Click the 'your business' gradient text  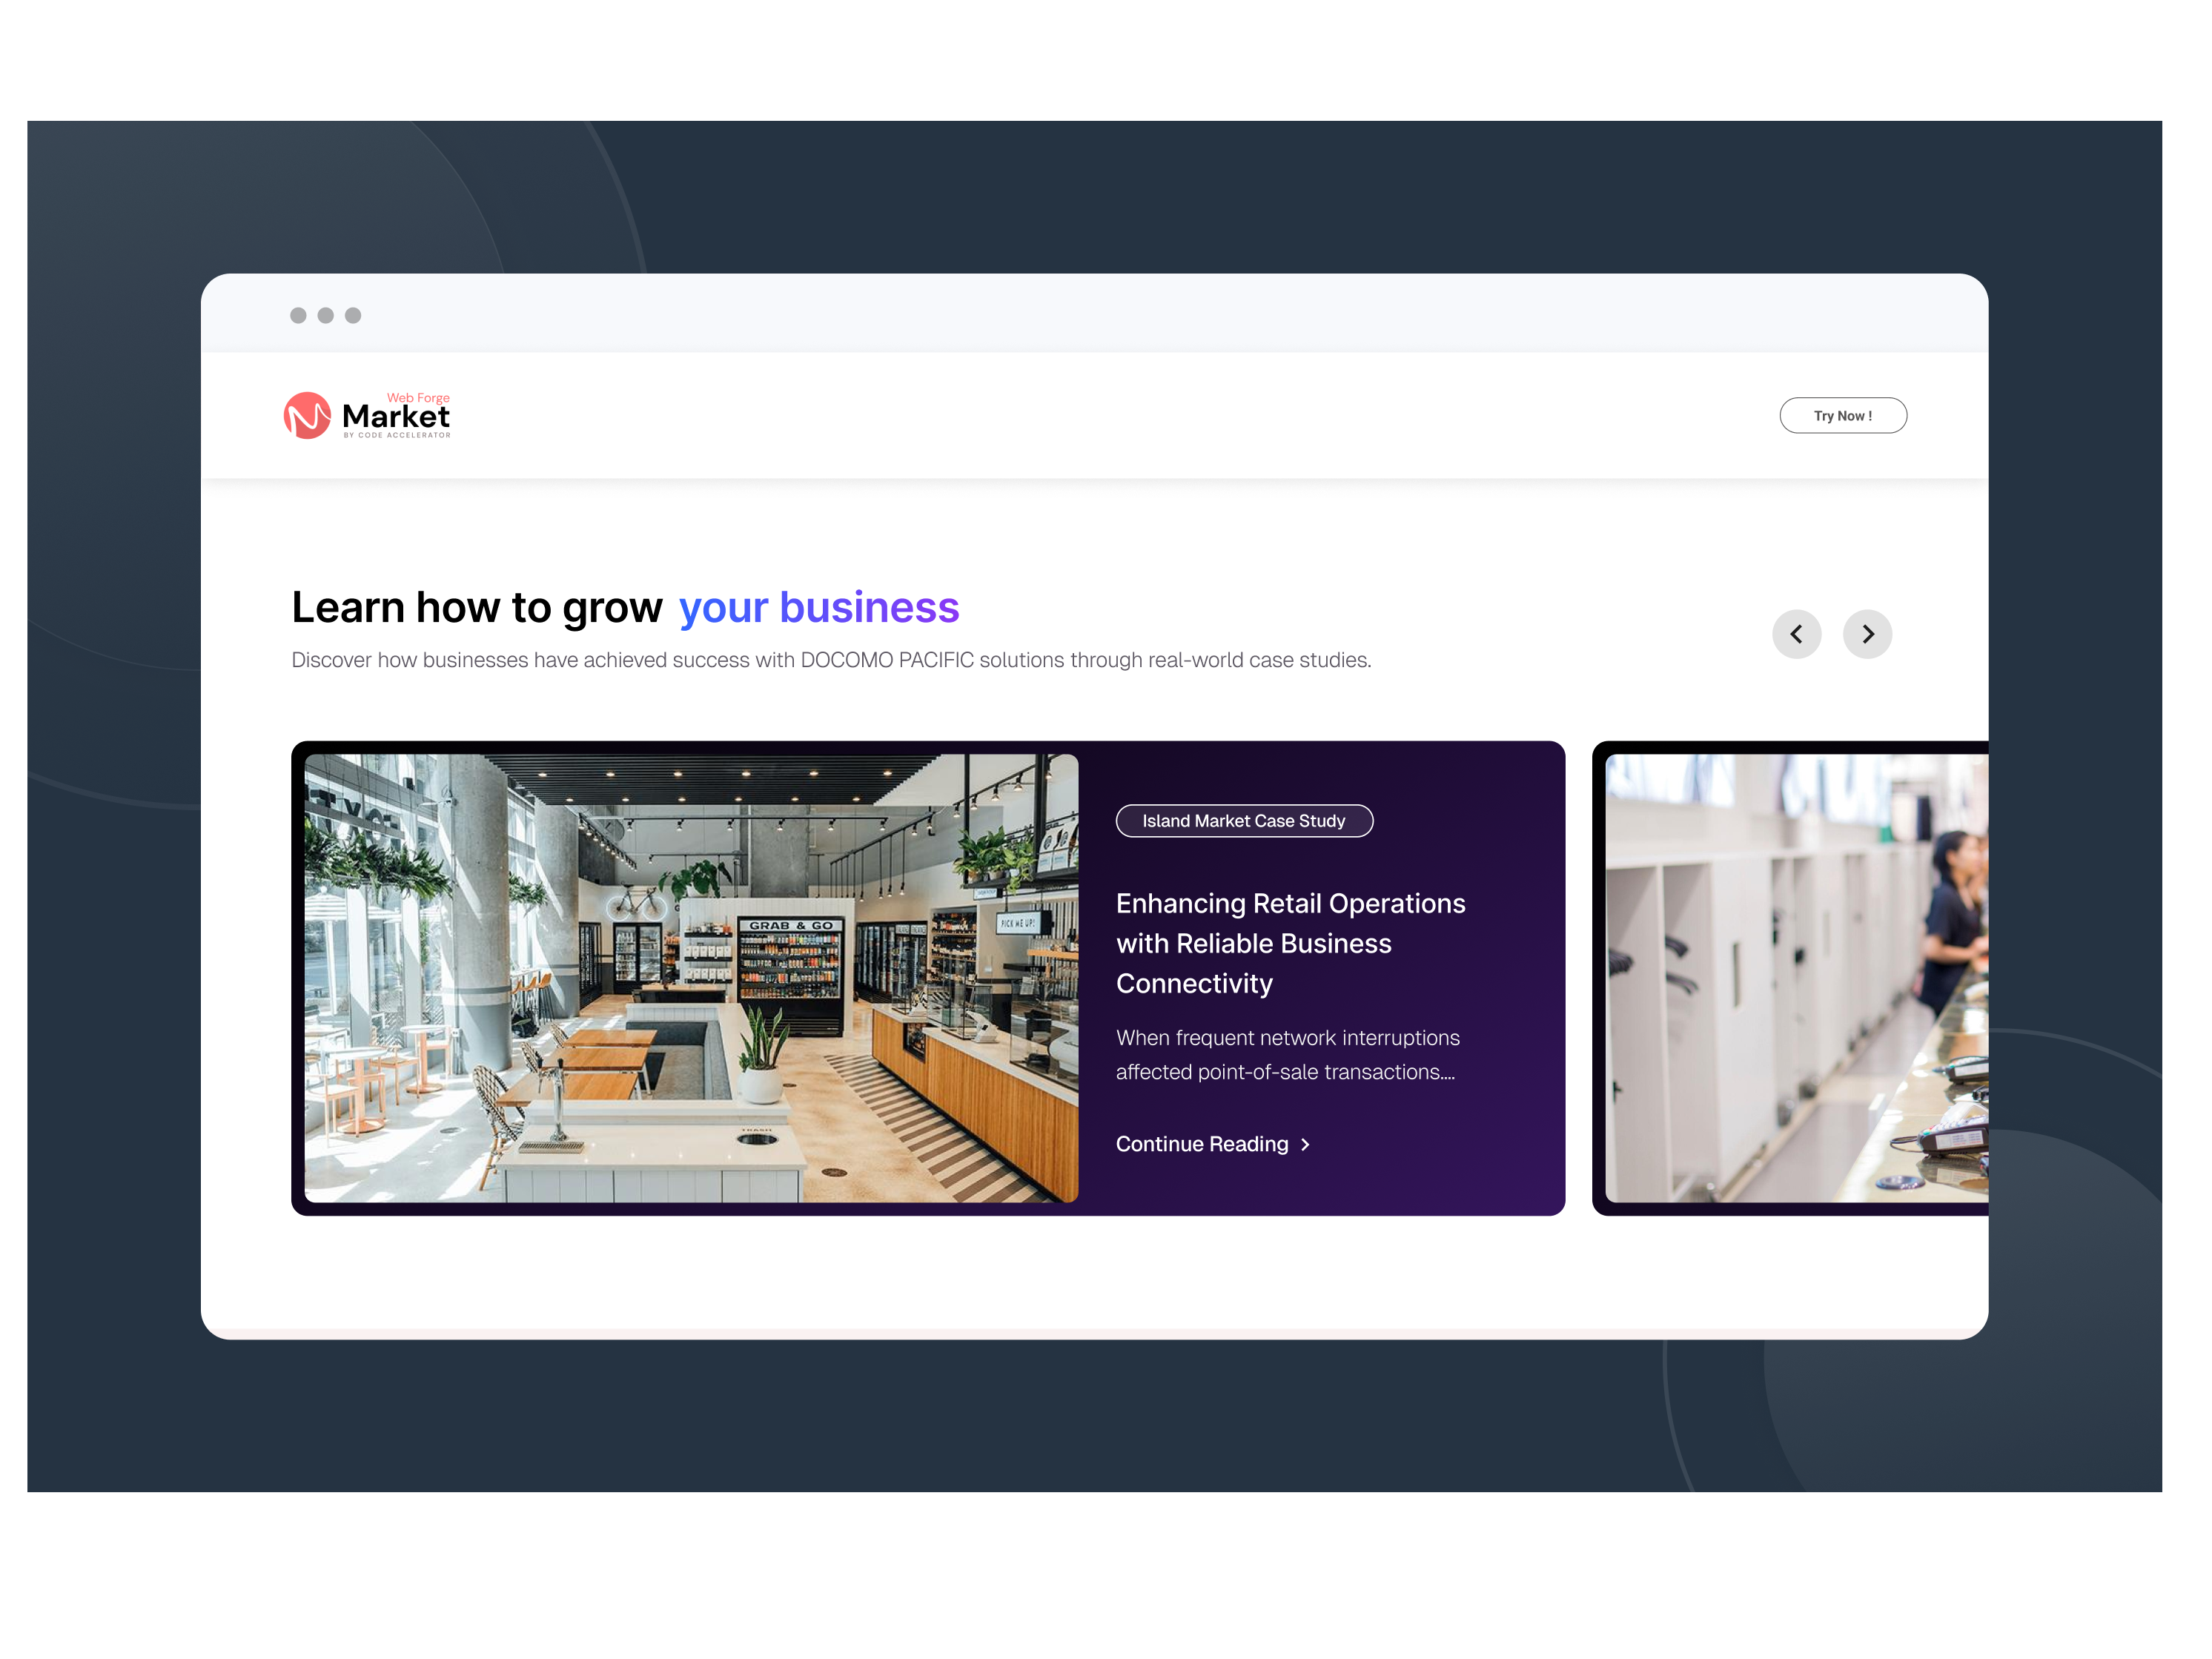pyautogui.click(x=819, y=607)
